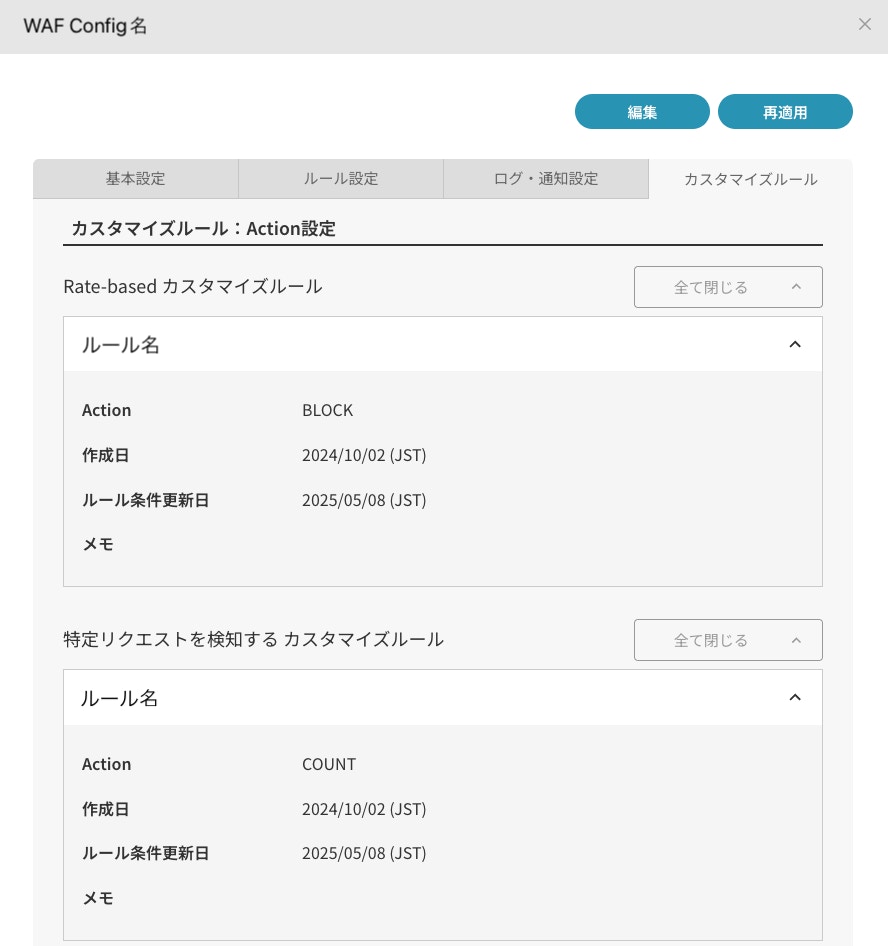
Task: Click the カスタマイズルール：Action設定 heading
Action: click(203, 229)
